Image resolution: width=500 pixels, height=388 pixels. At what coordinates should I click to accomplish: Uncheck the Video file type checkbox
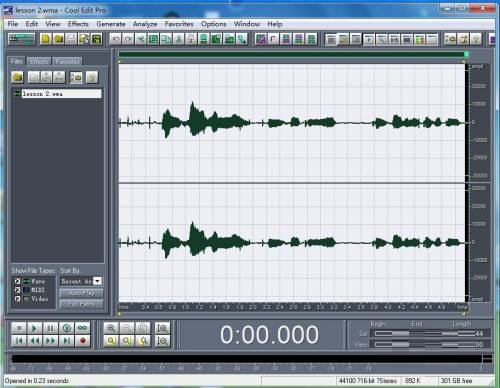(x=17, y=299)
